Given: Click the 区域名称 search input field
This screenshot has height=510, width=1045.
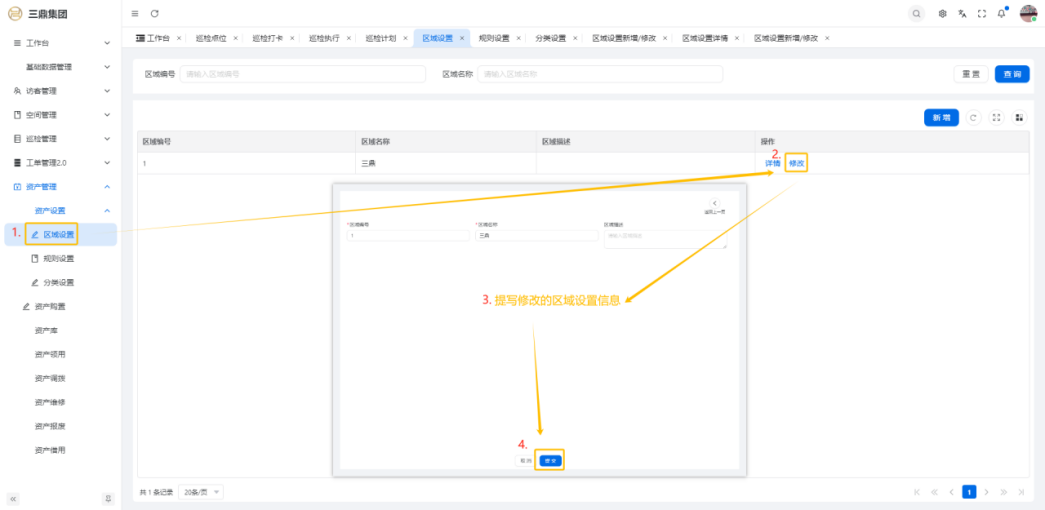Looking at the screenshot, I should [584, 74].
